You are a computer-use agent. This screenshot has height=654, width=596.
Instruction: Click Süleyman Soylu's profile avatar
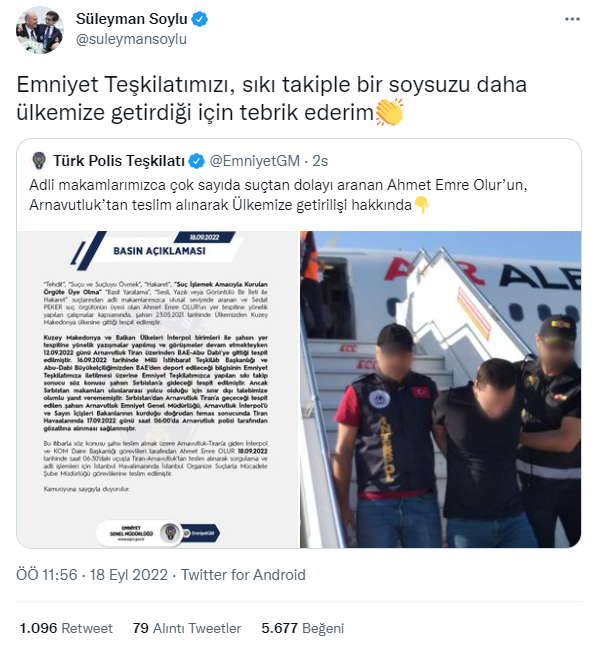pos(40,30)
